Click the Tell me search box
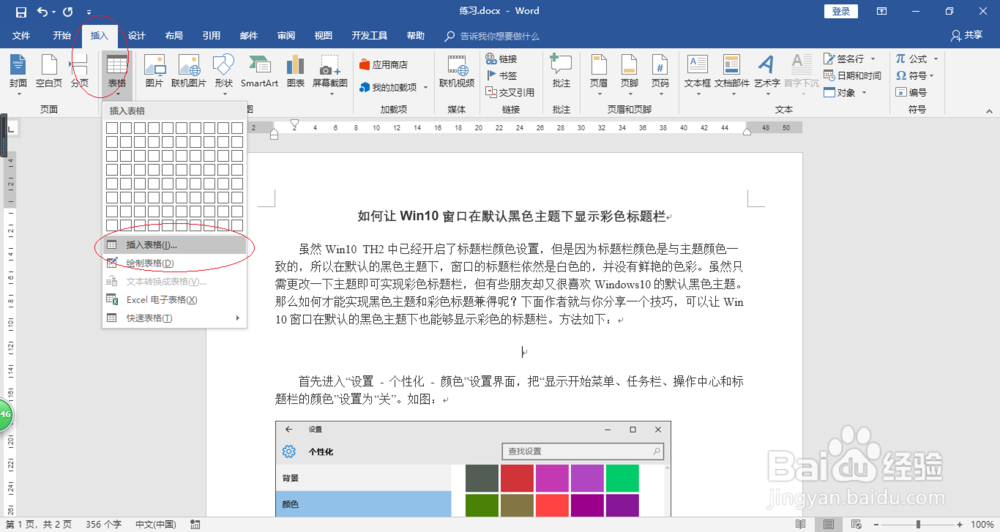Viewport: 1000px width, 532px height. pyautogui.click(x=492, y=36)
